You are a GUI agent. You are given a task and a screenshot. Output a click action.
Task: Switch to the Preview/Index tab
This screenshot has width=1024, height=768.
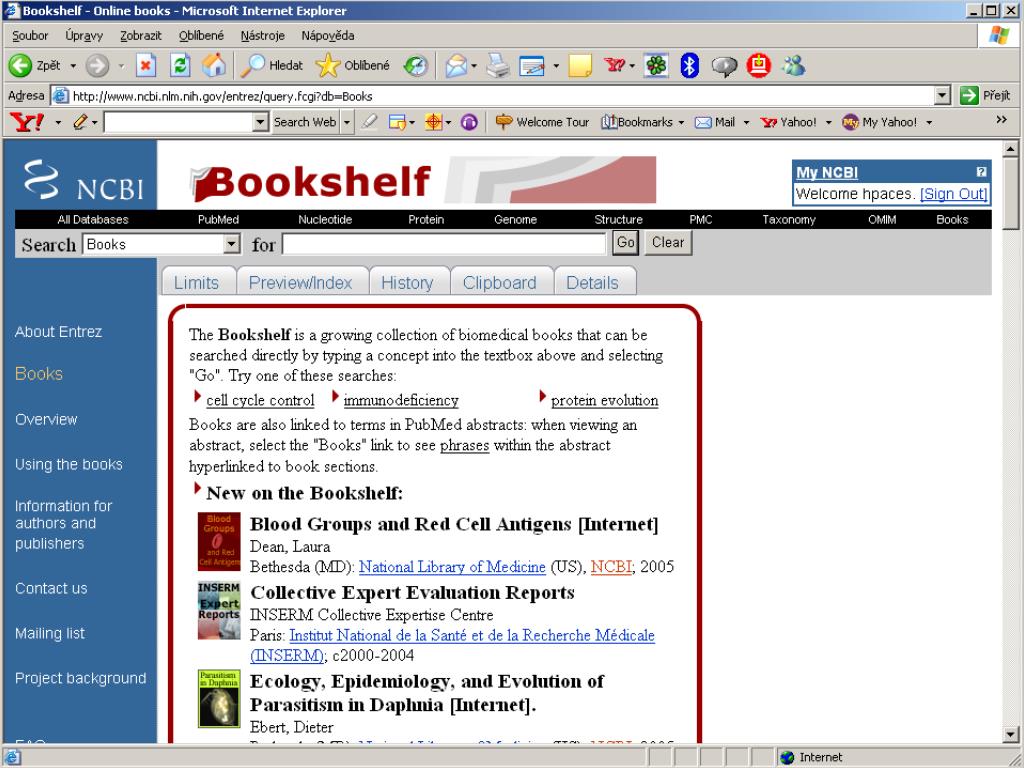[302, 282]
